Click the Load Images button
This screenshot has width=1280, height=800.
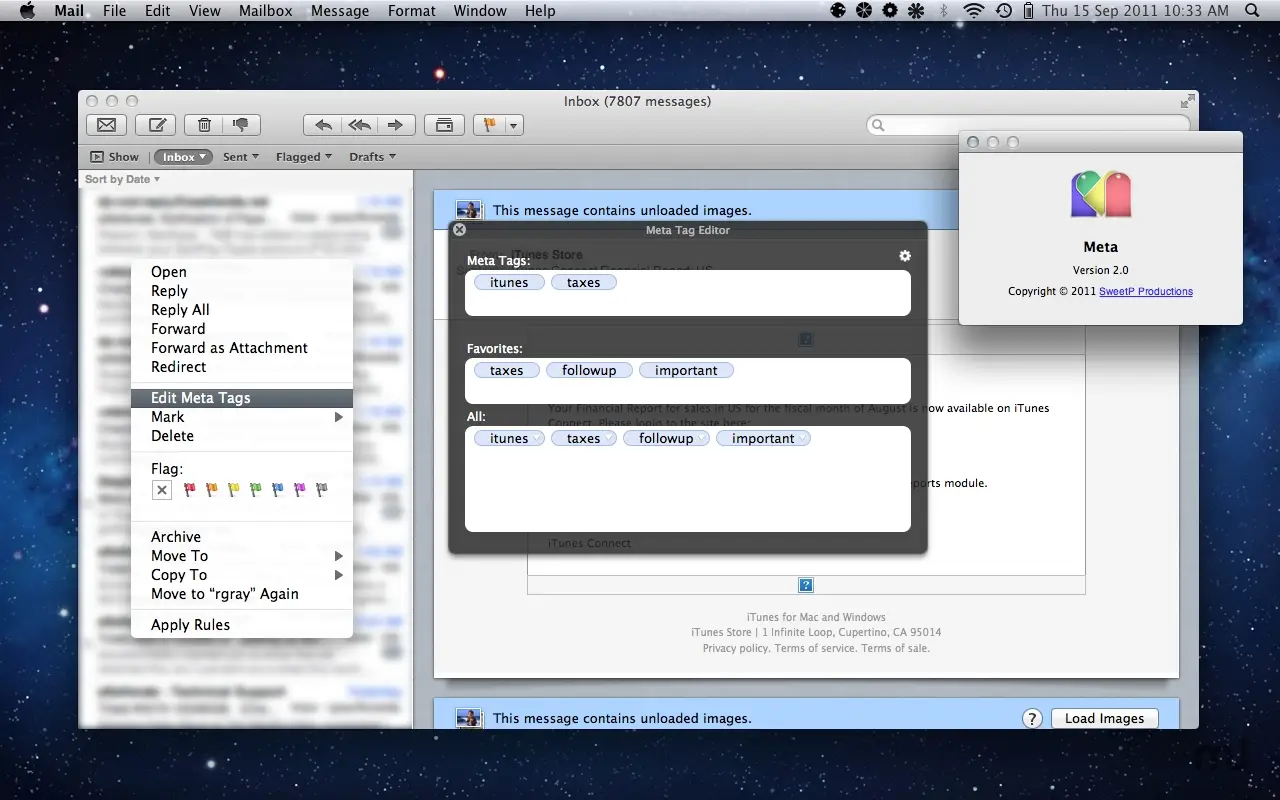(x=1104, y=718)
